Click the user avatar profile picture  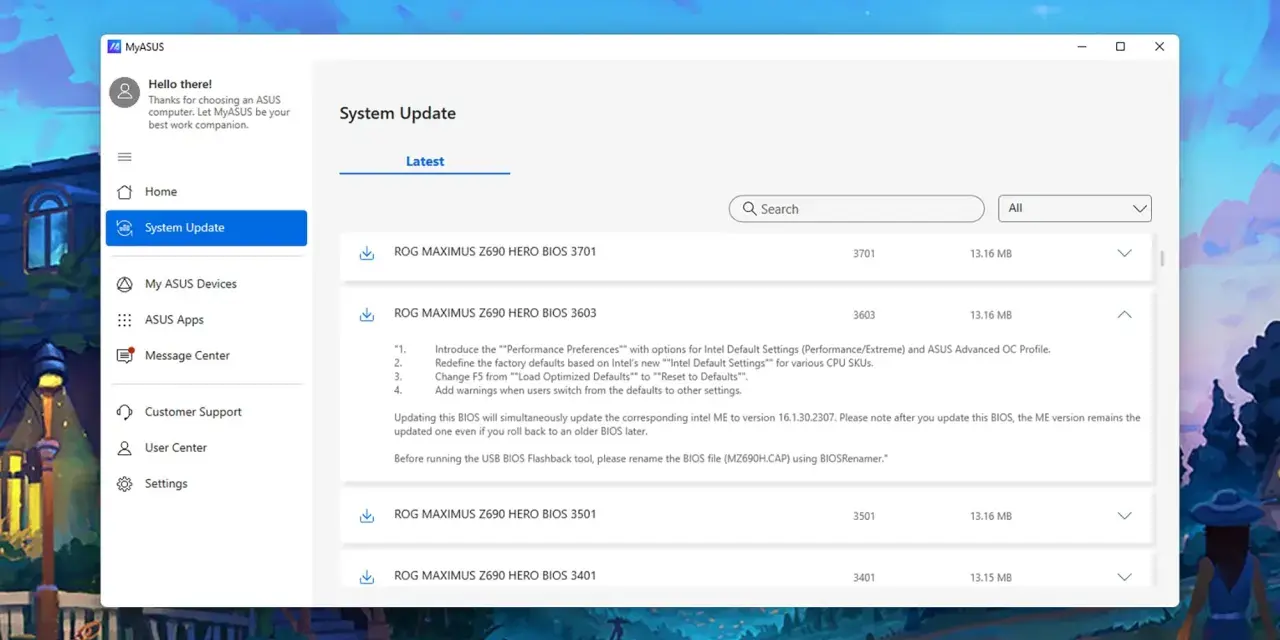click(125, 92)
